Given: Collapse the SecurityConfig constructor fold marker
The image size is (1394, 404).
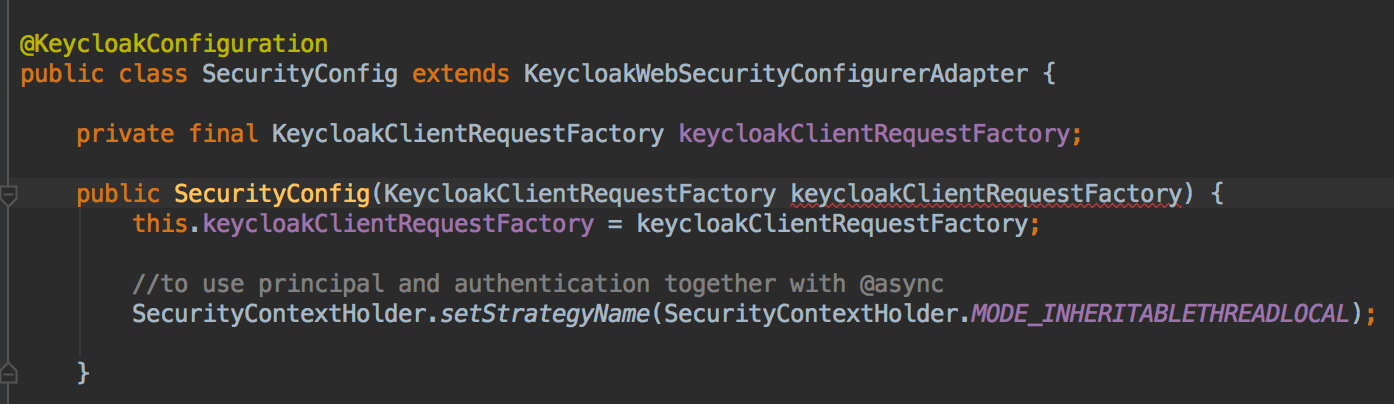Looking at the screenshot, I should (x=9, y=194).
